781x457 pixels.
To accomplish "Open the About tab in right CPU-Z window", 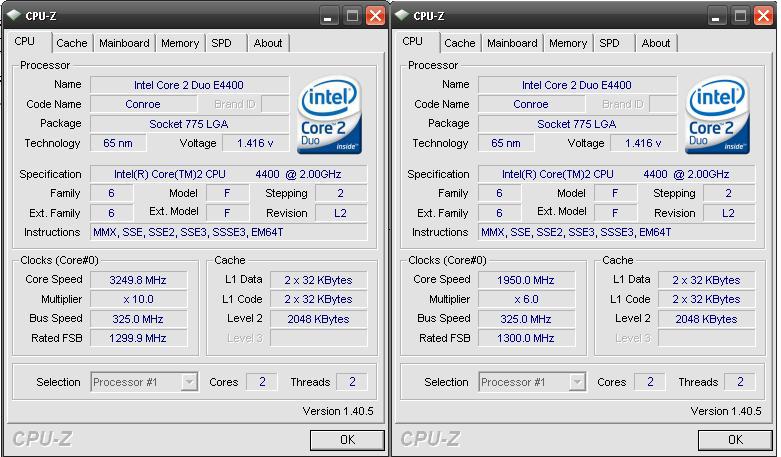I will click(x=656, y=43).
